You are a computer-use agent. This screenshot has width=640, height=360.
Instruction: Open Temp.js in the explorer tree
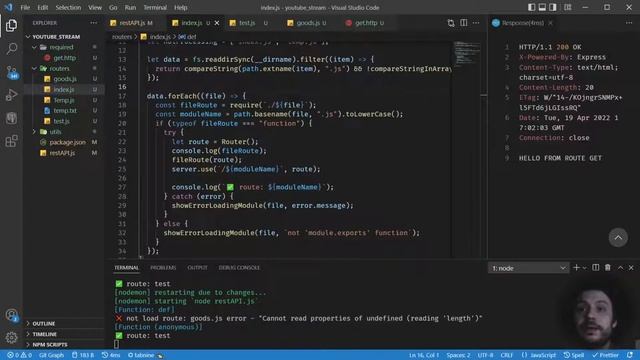coord(64,100)
